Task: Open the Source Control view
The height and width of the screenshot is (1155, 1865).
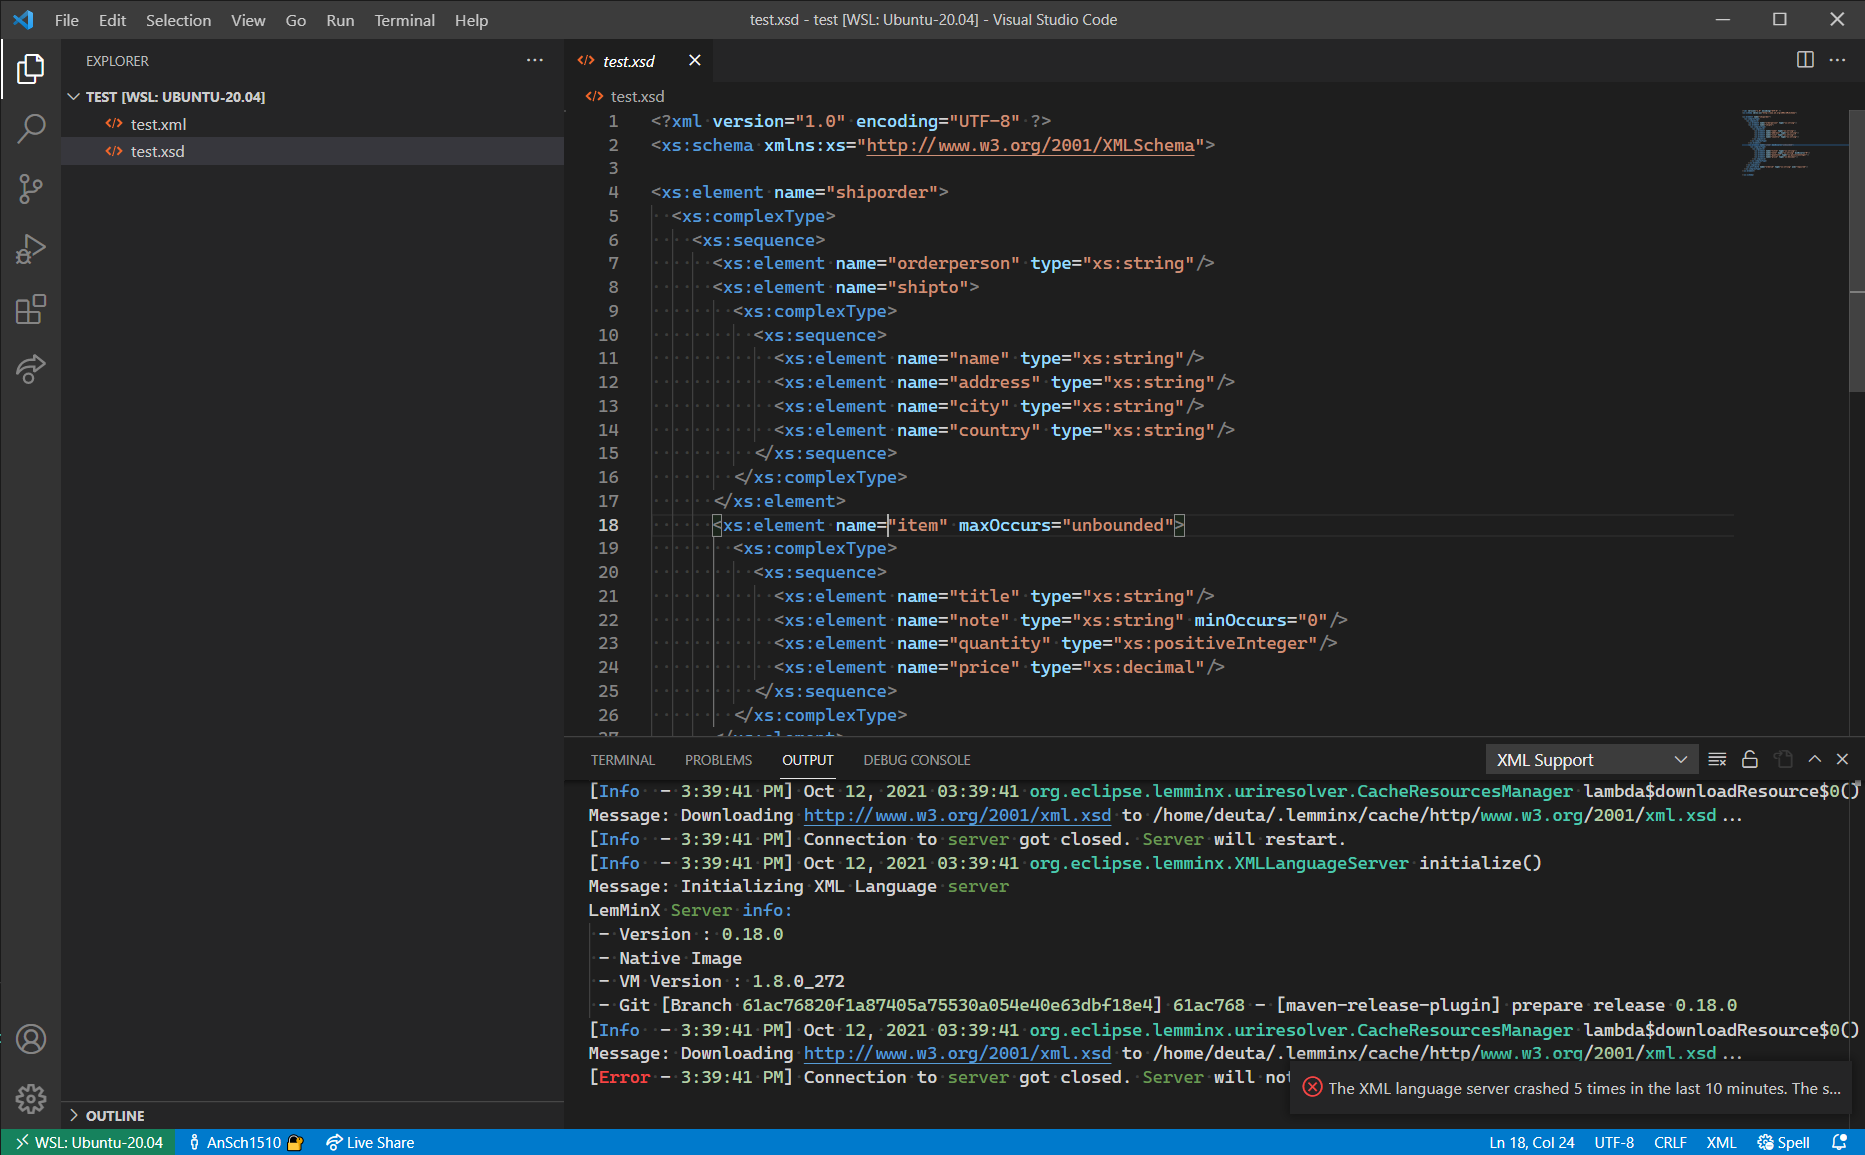Action: [x=31, y=189]
